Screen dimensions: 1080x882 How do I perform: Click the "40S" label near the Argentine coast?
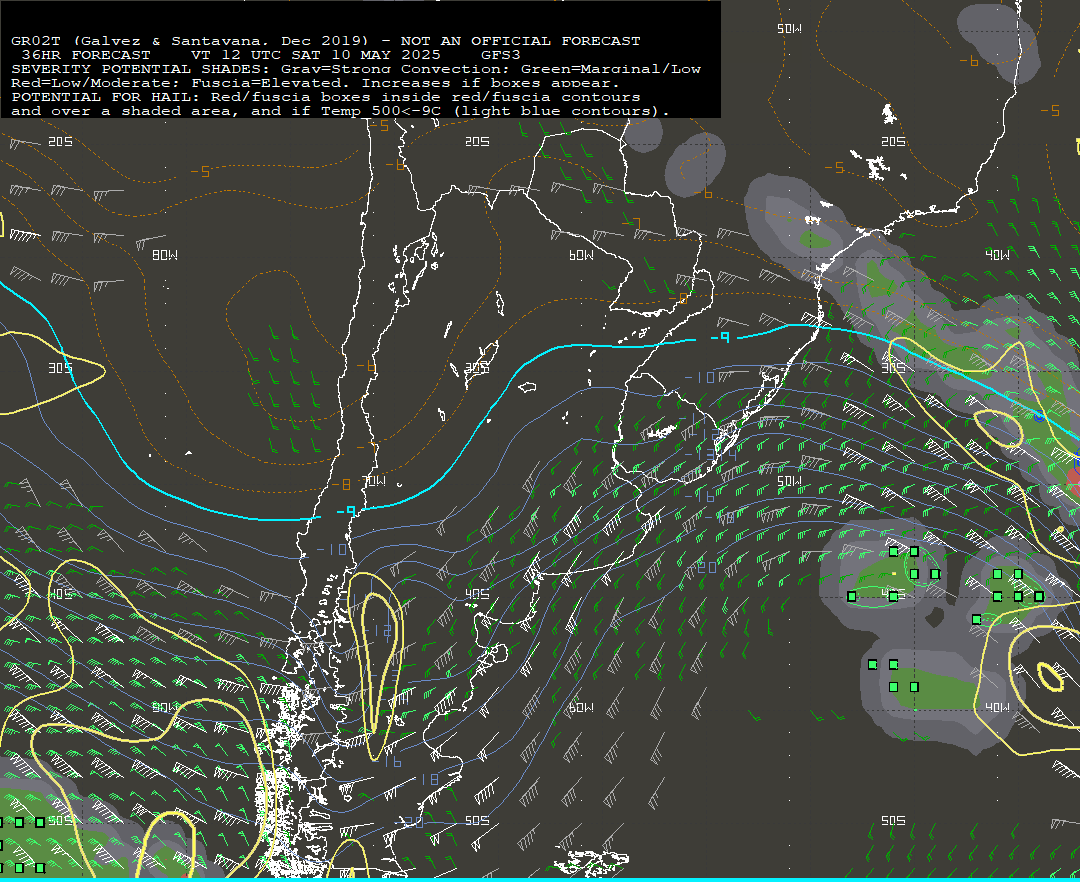477,594
